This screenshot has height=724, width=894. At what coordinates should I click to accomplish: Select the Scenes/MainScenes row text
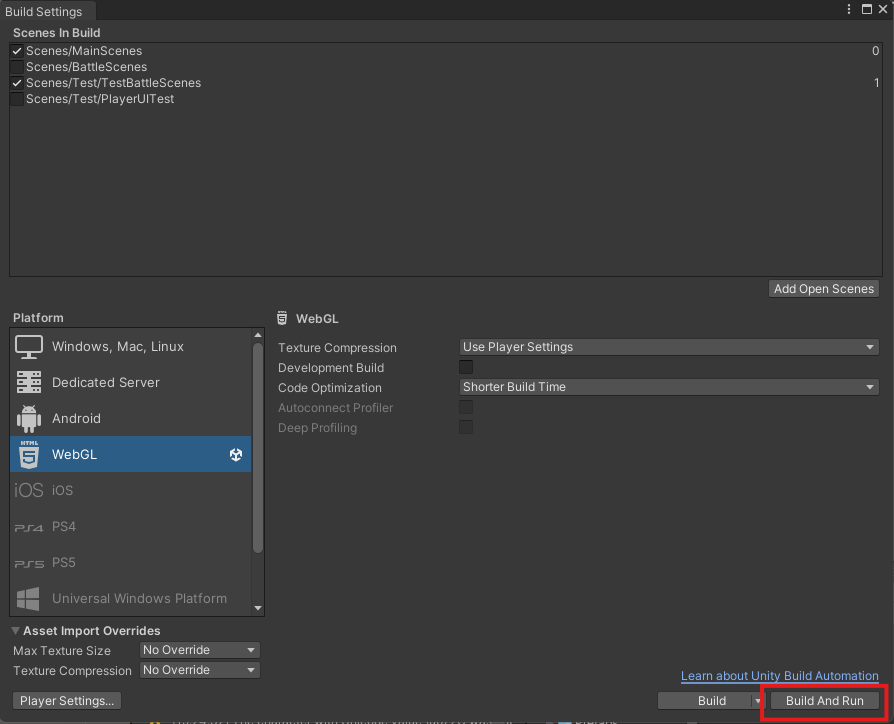point(84,51)
